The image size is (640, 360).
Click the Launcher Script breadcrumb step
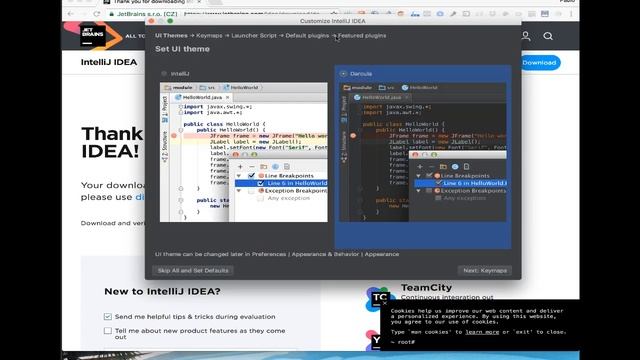(x=254, y=36)
